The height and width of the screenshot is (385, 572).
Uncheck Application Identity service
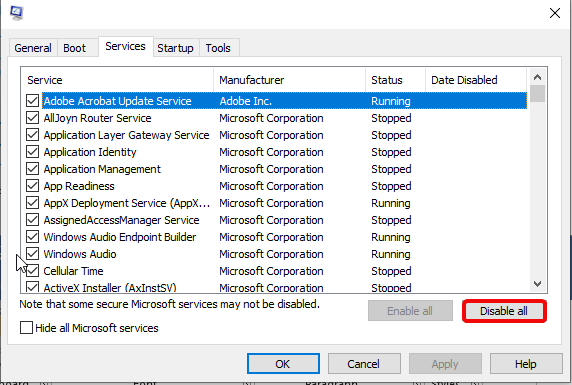32,152
